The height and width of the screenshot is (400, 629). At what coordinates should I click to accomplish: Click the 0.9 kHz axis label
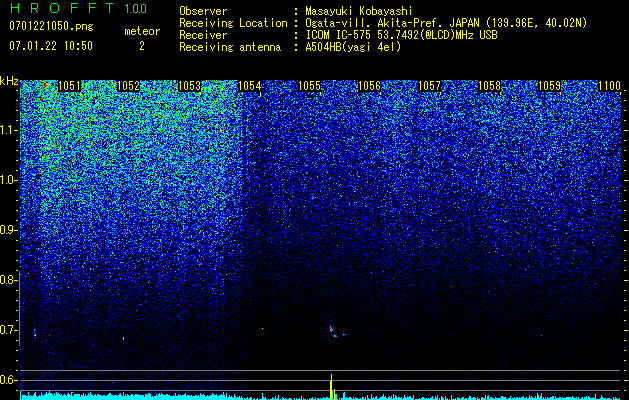click(x=7, y=230)
